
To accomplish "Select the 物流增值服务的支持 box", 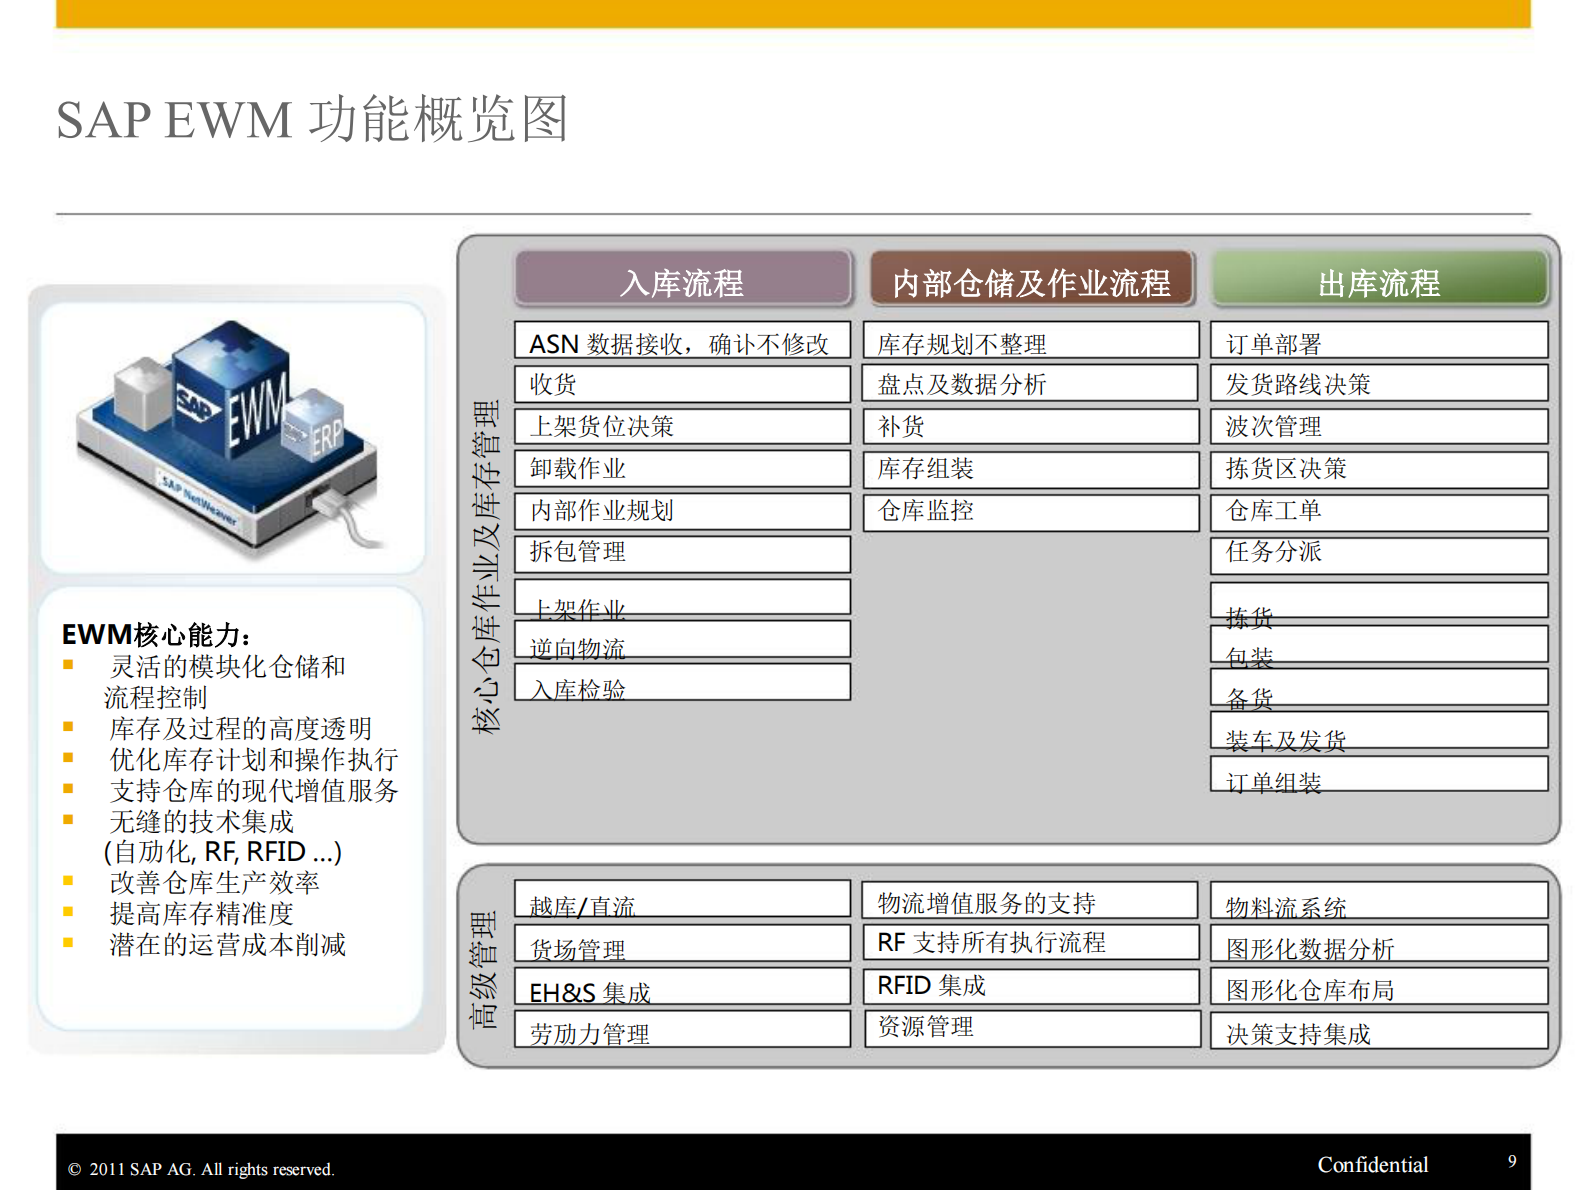I will click(1031, 899).
